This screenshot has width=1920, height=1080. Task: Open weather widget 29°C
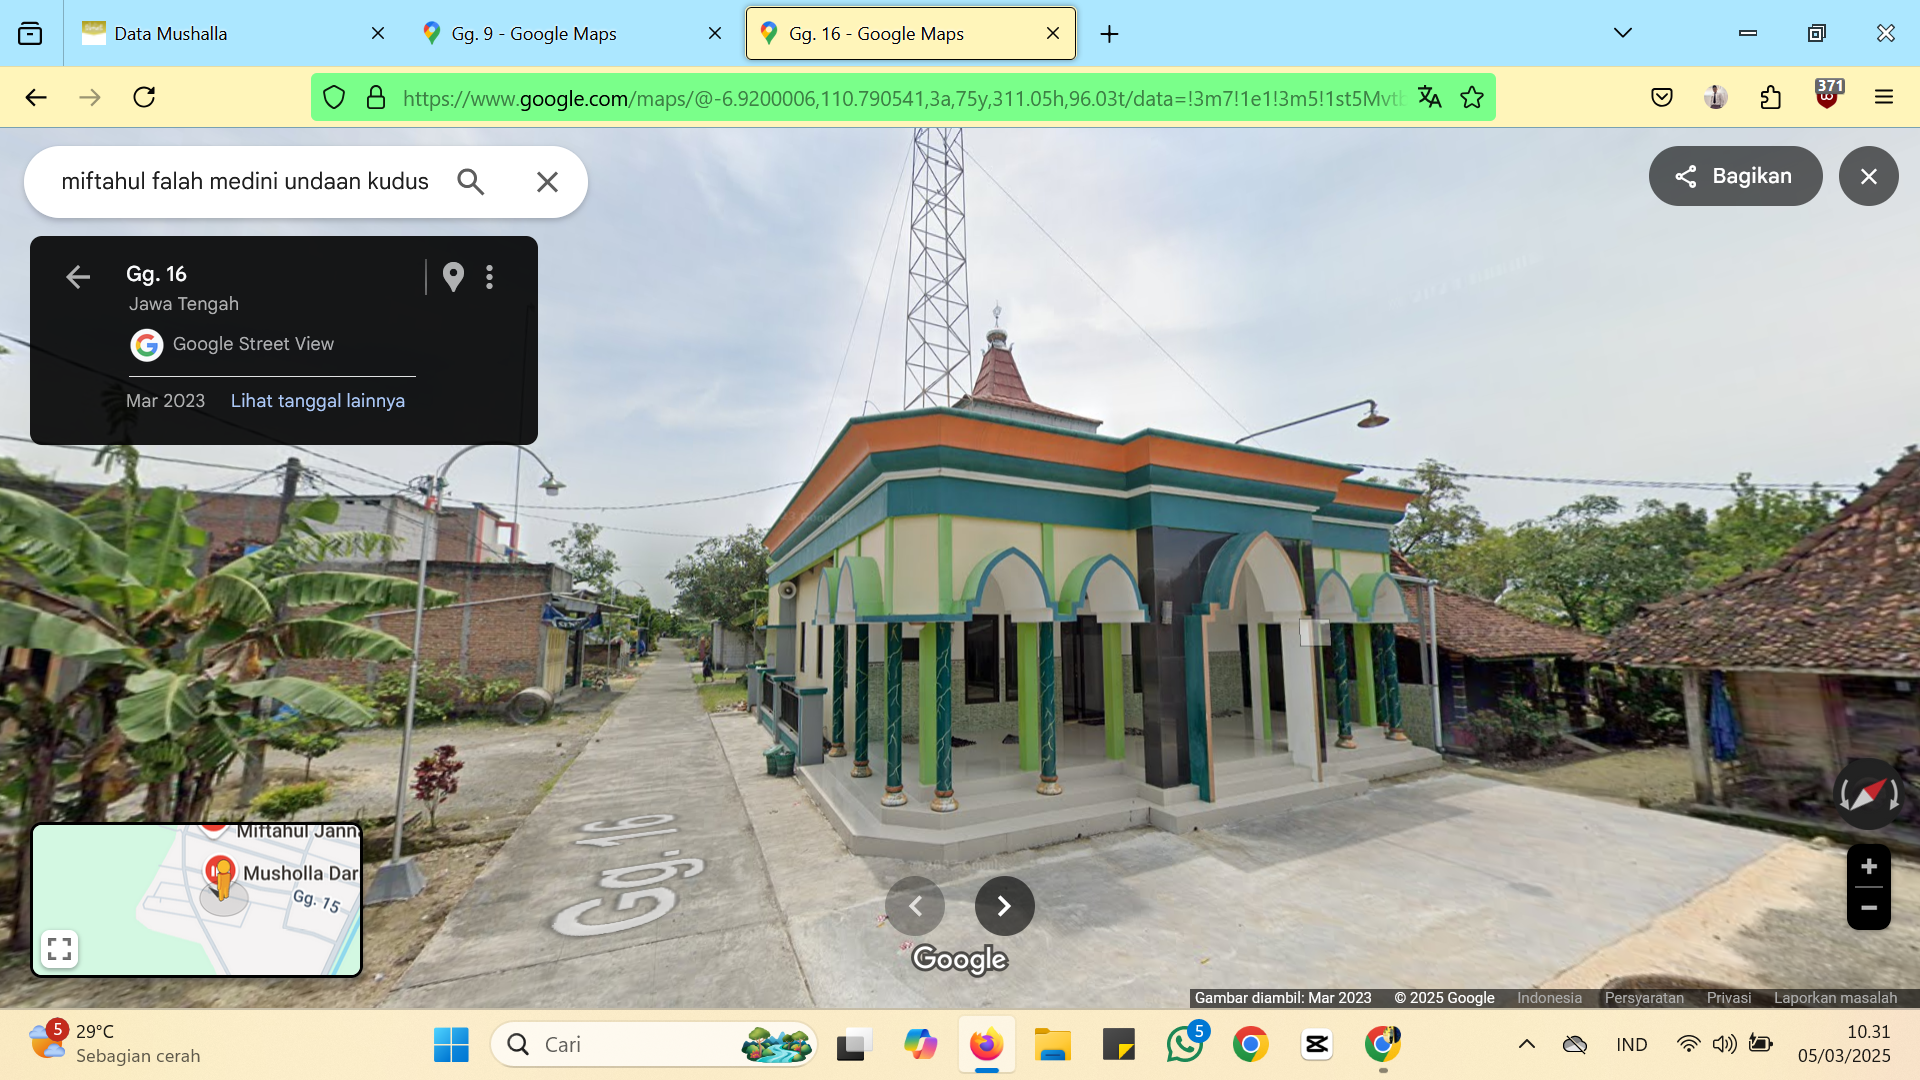(115, 1044)
